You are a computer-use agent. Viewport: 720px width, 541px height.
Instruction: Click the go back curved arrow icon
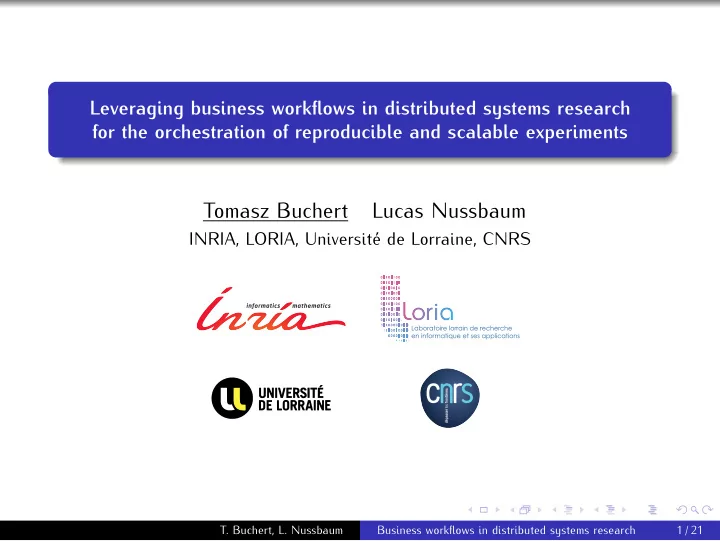[x=682, y=510]
